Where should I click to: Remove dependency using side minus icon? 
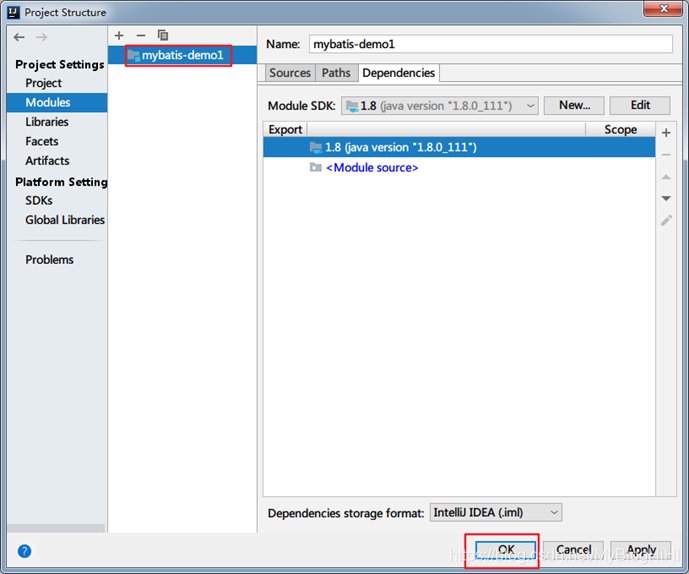666,155
